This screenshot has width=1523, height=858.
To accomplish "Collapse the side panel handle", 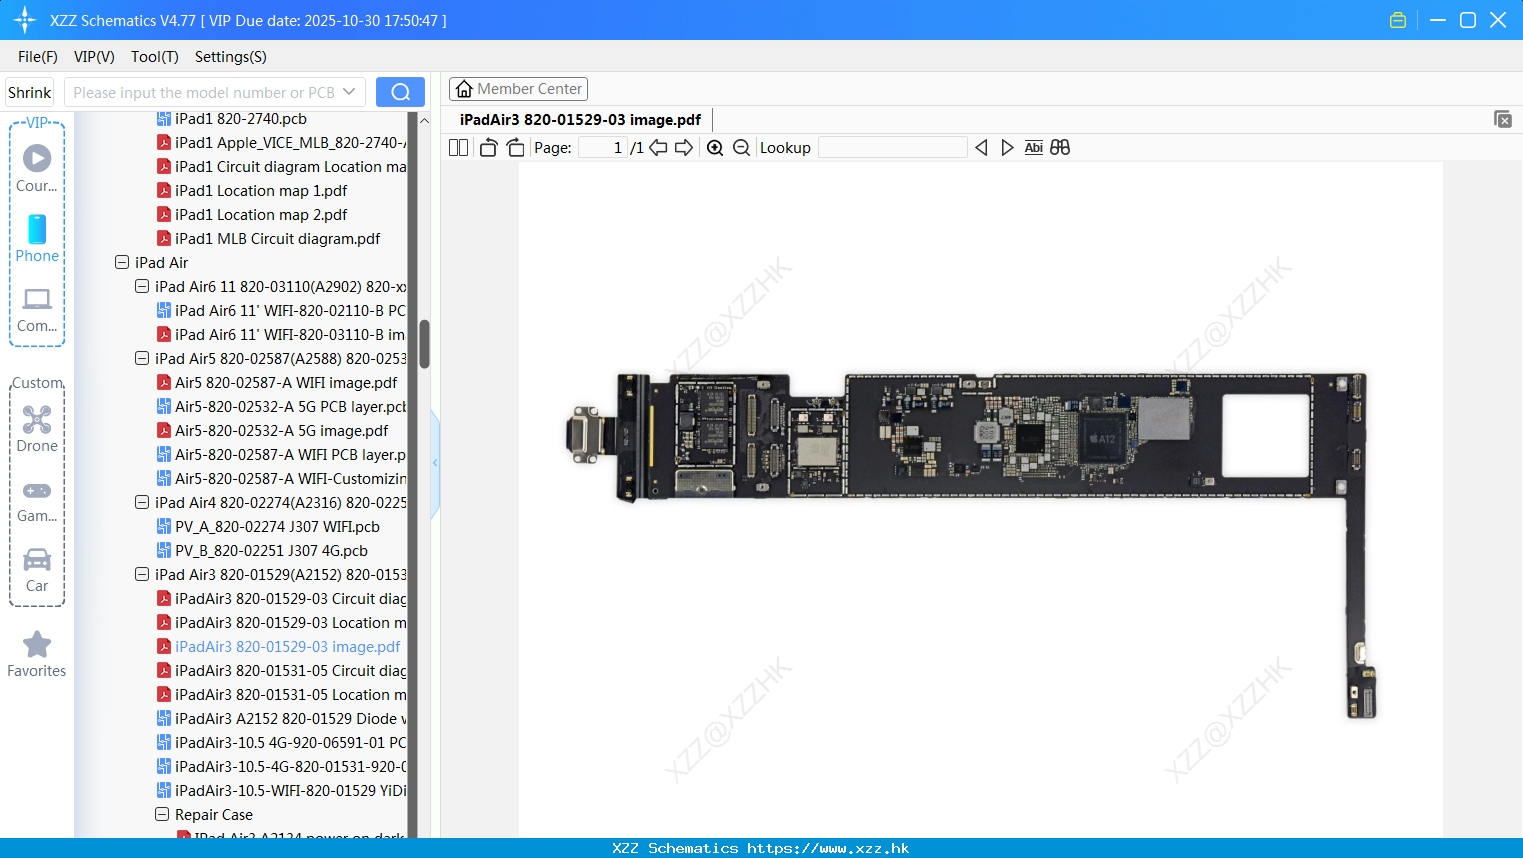I will (435, 463).
